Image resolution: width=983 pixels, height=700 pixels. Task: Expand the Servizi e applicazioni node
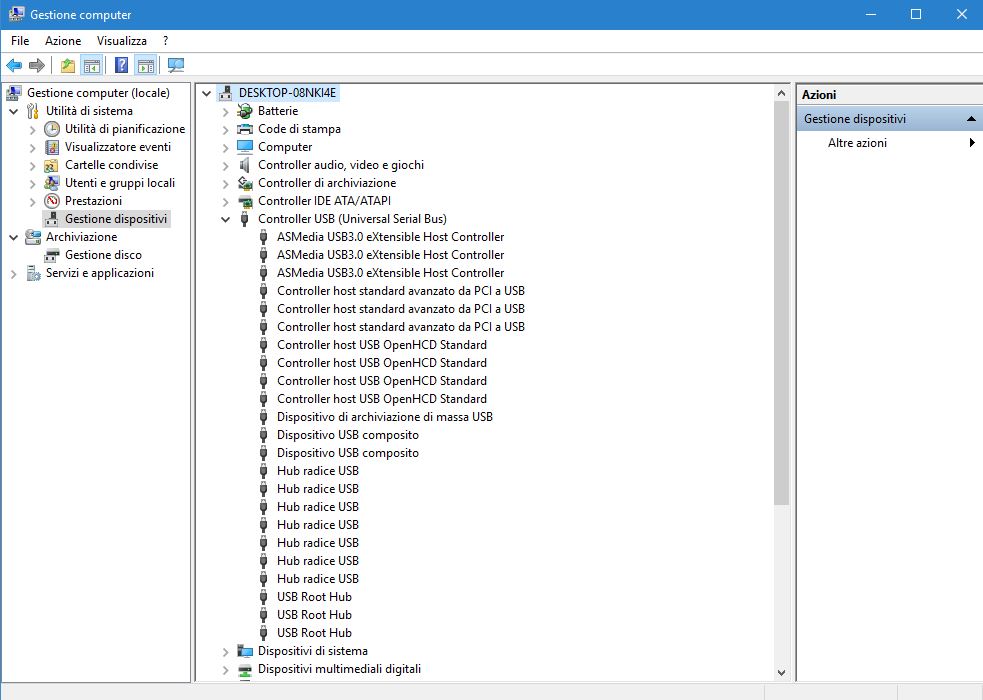coord(14,274)
